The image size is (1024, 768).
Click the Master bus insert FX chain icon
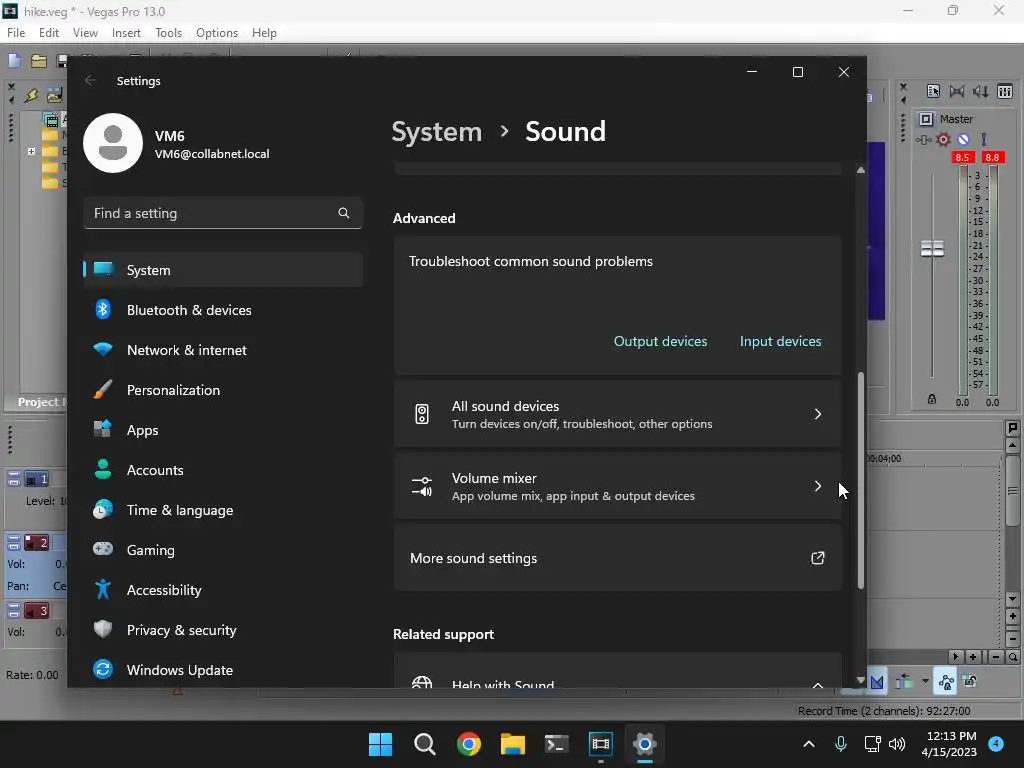[x=923, y=139]
